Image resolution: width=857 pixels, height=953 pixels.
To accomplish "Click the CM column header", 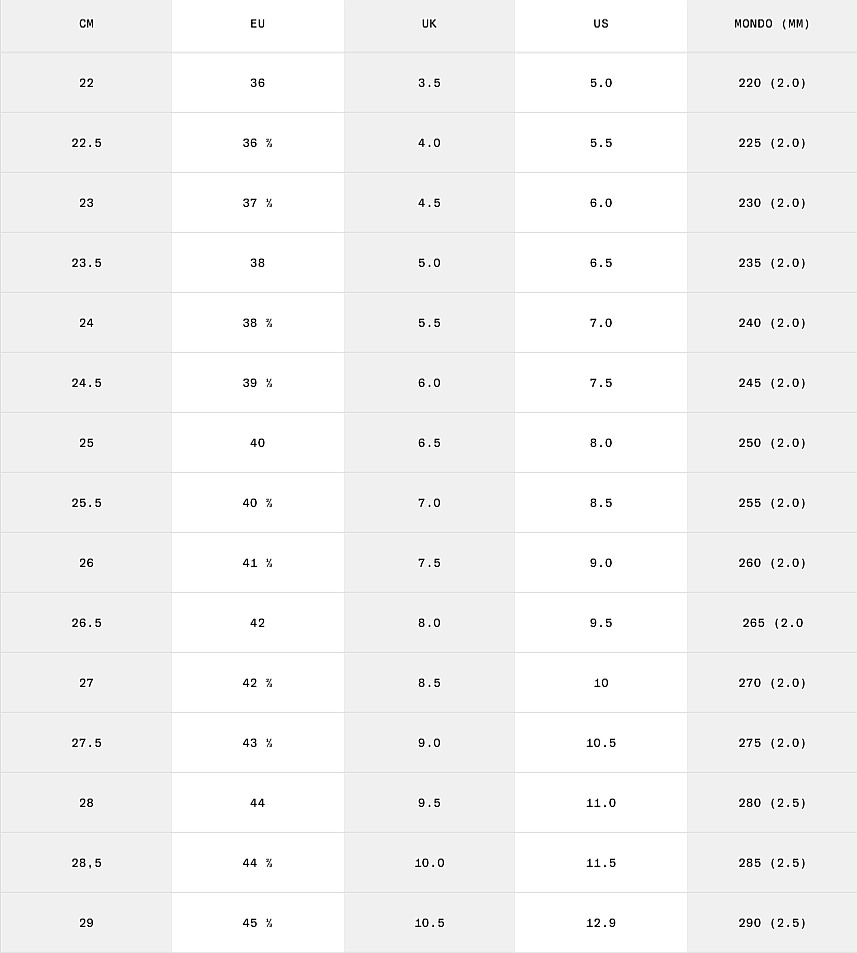I will tap(86, 24).
